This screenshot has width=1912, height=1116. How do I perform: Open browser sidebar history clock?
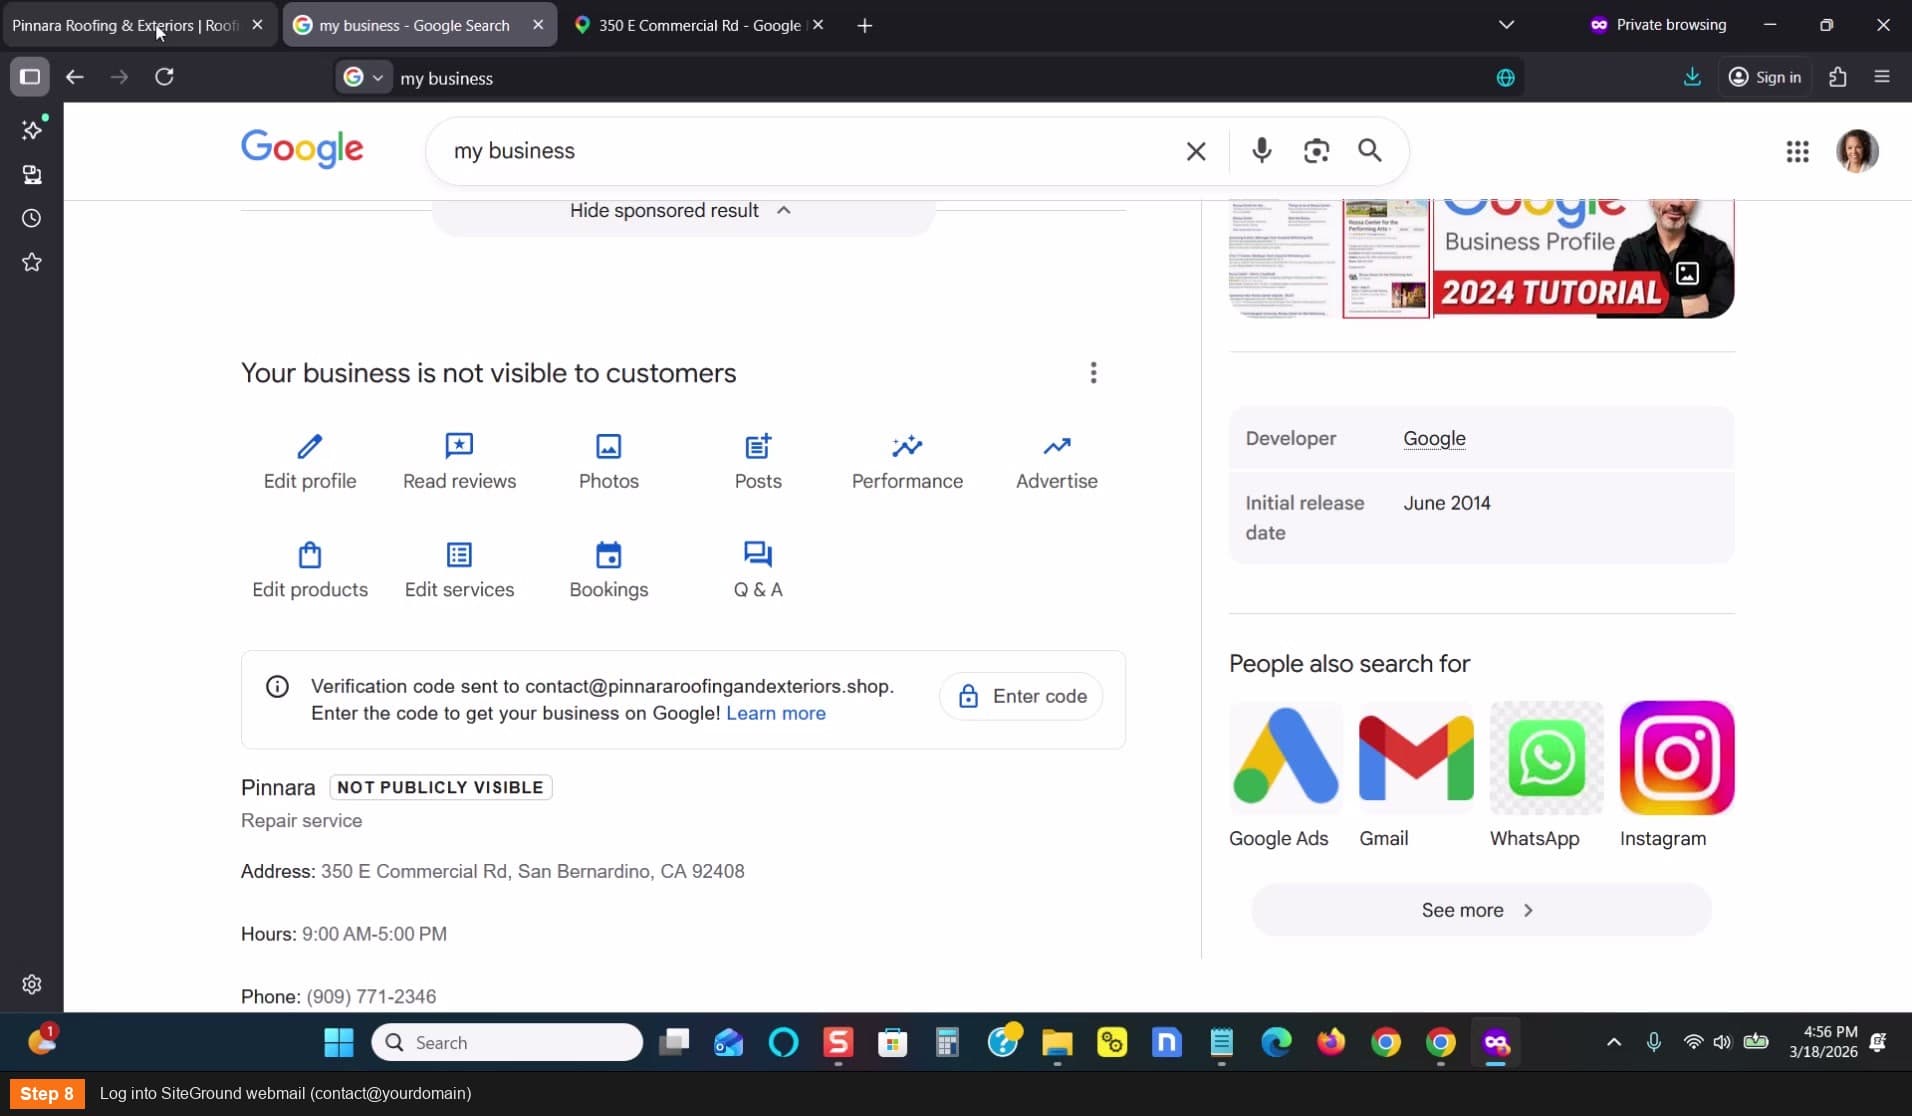click(x=32, y=218)
